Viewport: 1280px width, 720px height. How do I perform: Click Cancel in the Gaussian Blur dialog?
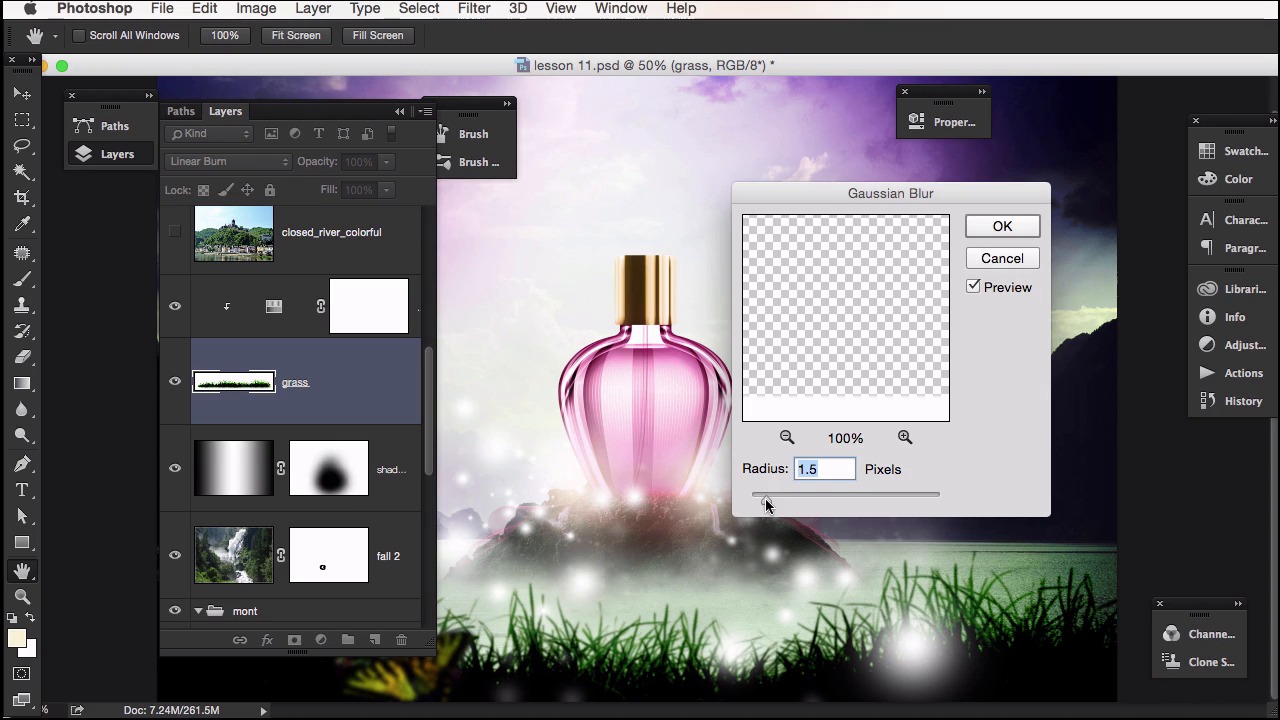(x=1002, y=258)
